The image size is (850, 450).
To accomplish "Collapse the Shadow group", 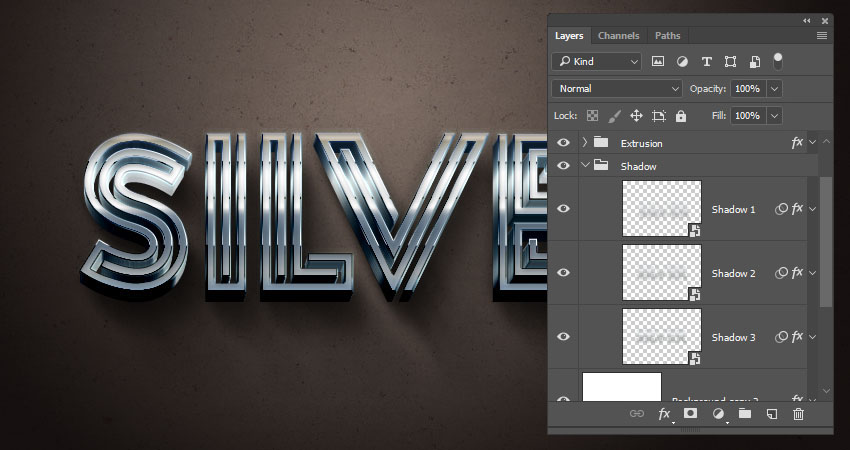I will click(584, 166).
